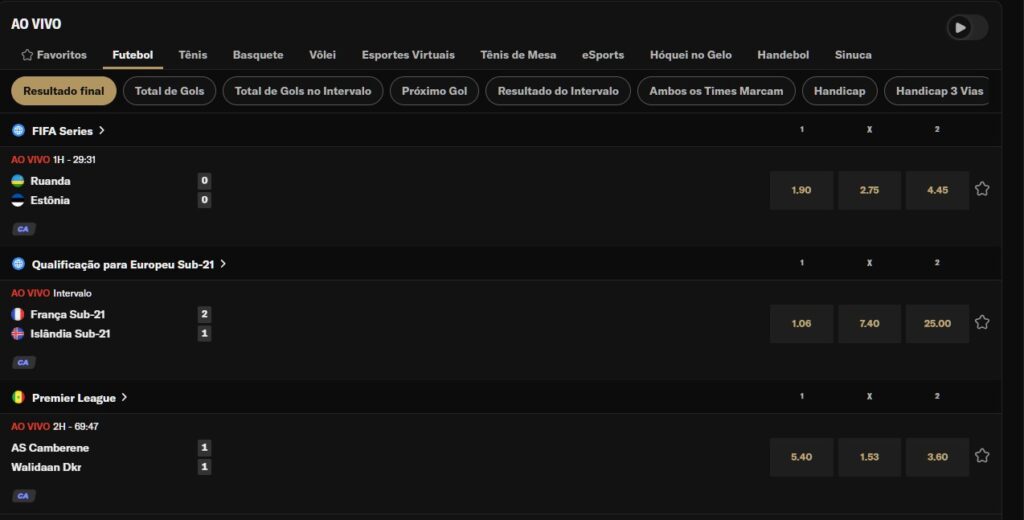This screenshot has width=1024, height=520.
Task: Expand Qualificação para Europeu Sub-21 chevron
Action: click(x=223, y=264)
